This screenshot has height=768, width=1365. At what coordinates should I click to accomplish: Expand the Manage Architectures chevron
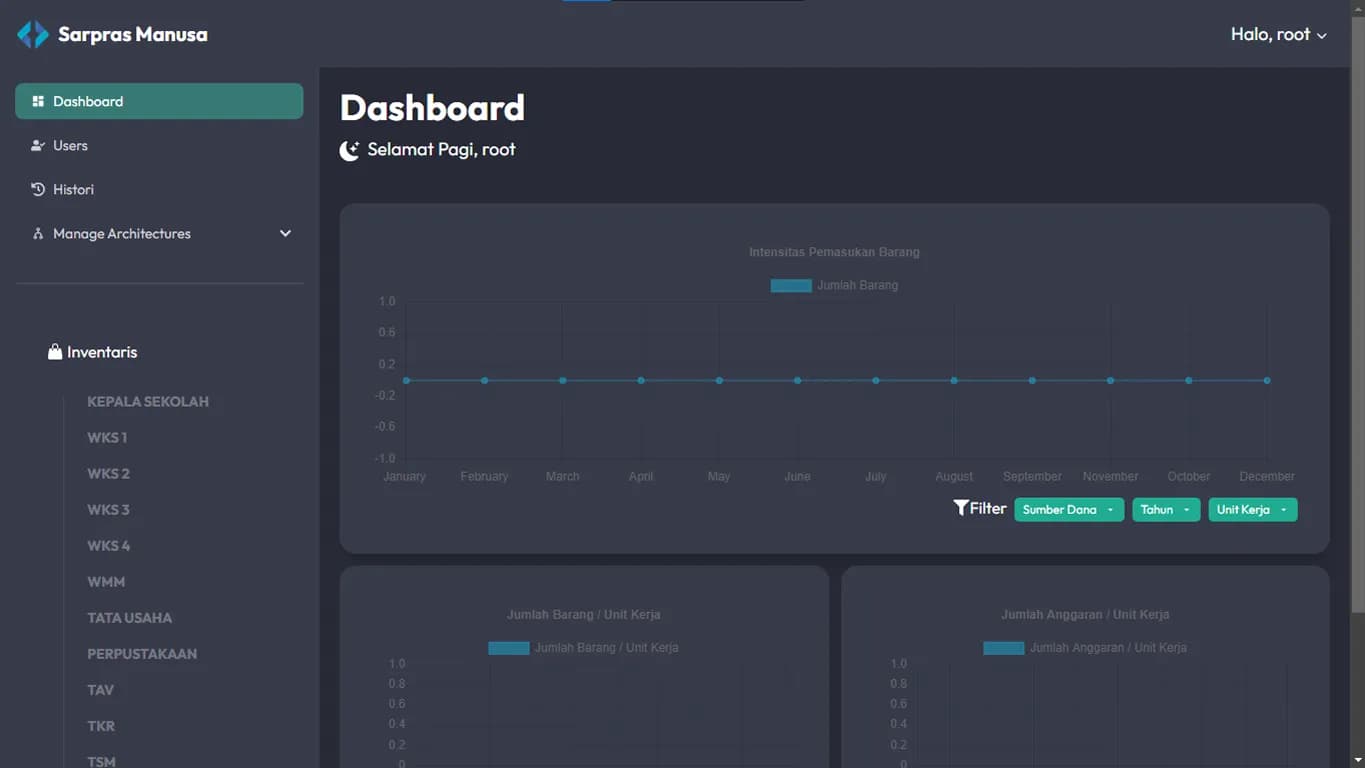(285, 234)
